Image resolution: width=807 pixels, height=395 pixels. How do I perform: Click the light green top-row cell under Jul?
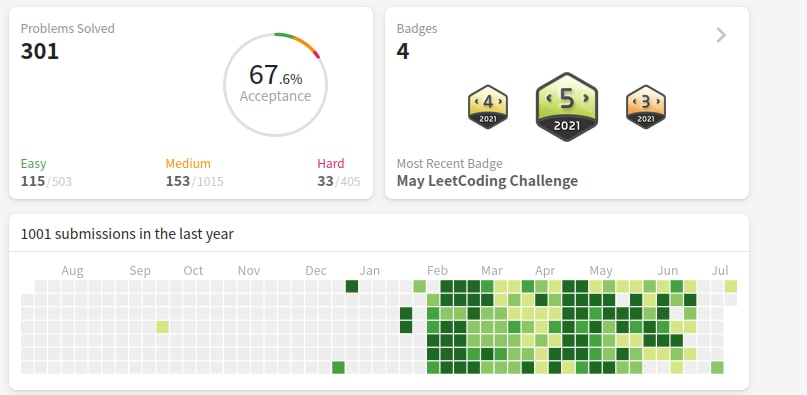point(731,286)
